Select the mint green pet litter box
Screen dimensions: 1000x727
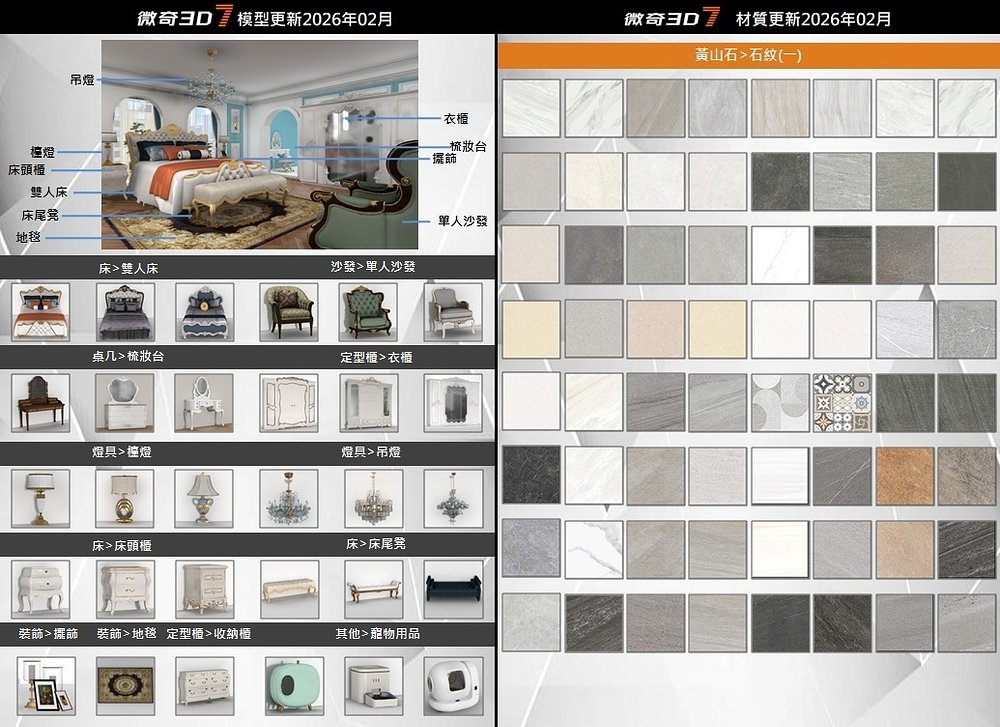[x=294, y=686]
